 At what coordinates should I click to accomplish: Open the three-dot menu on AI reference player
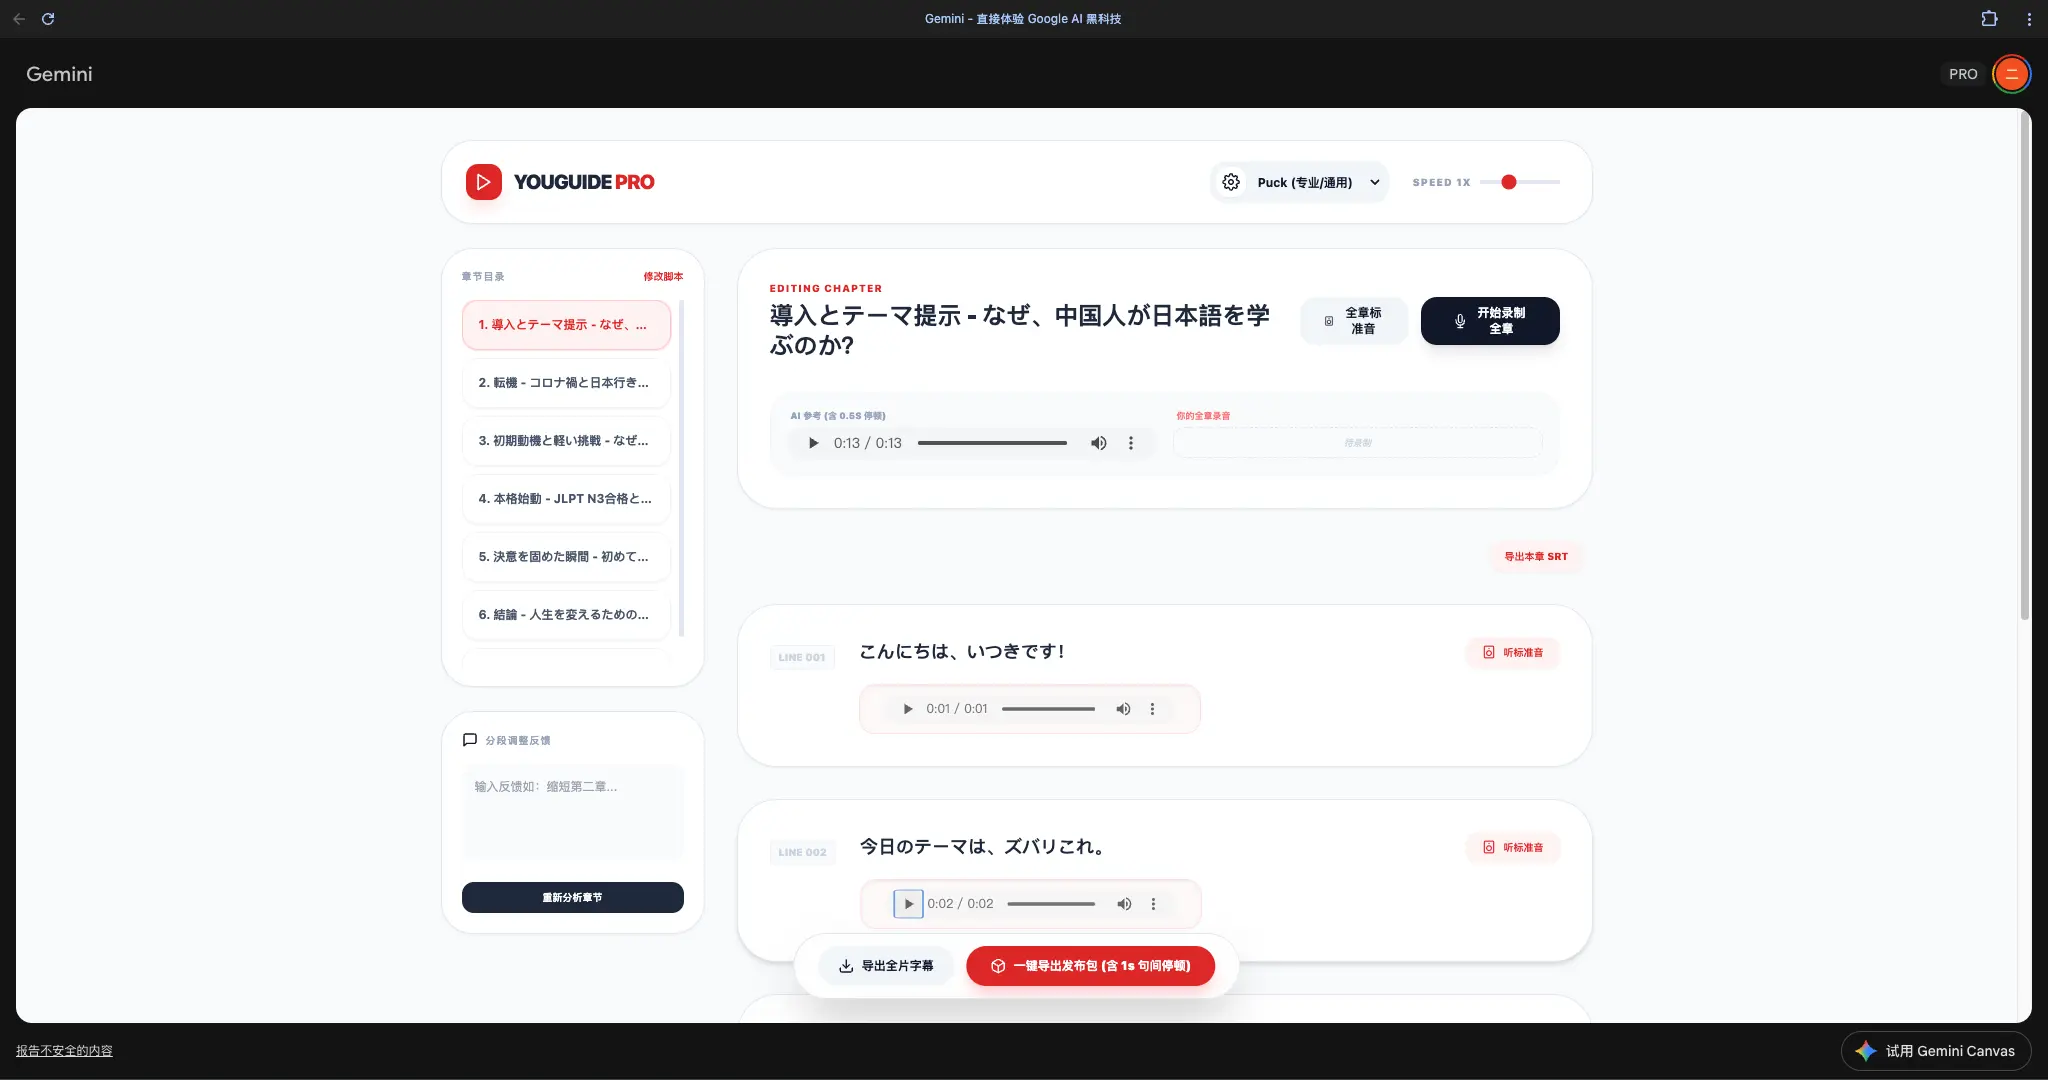tap(1131, 442)
